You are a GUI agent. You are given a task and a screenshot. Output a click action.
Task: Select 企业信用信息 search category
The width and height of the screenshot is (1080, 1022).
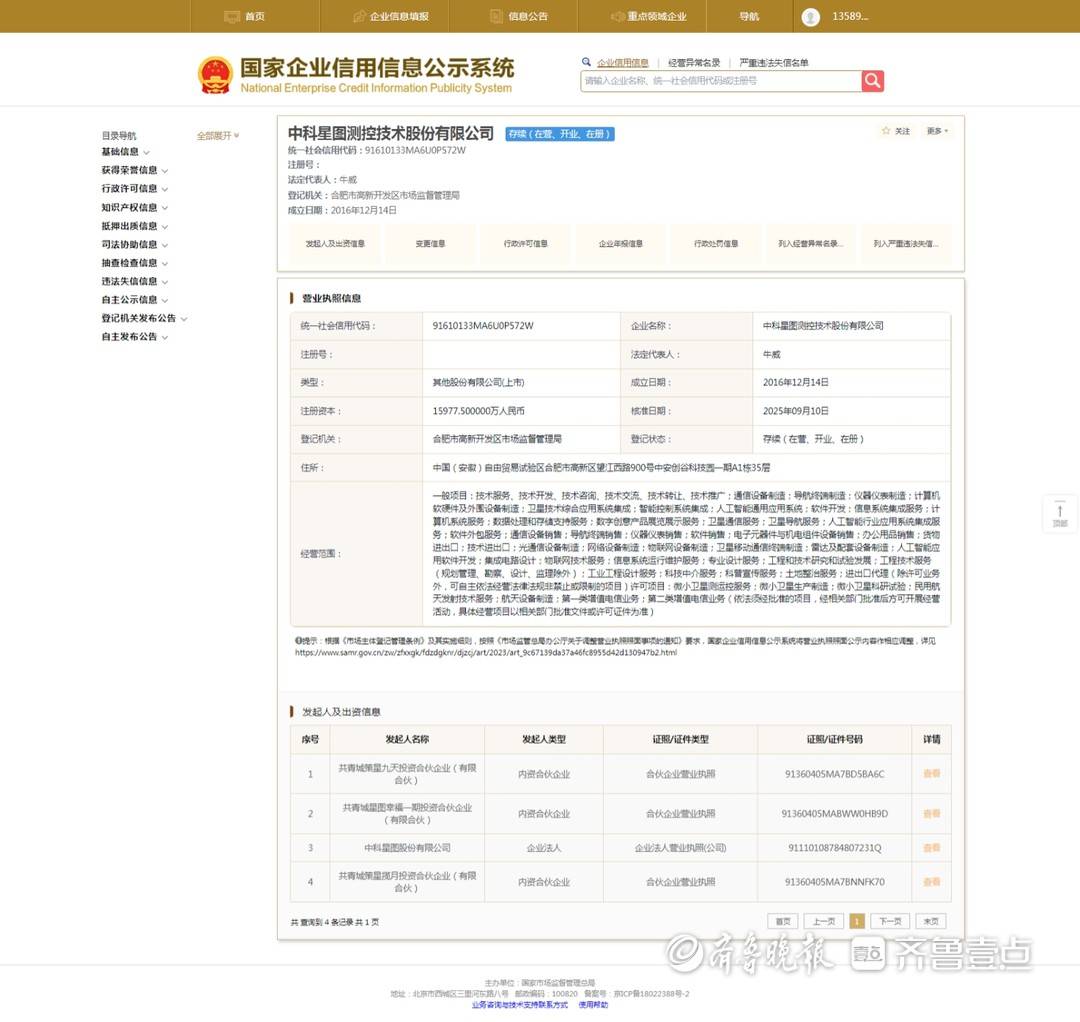tap(623, 63)
